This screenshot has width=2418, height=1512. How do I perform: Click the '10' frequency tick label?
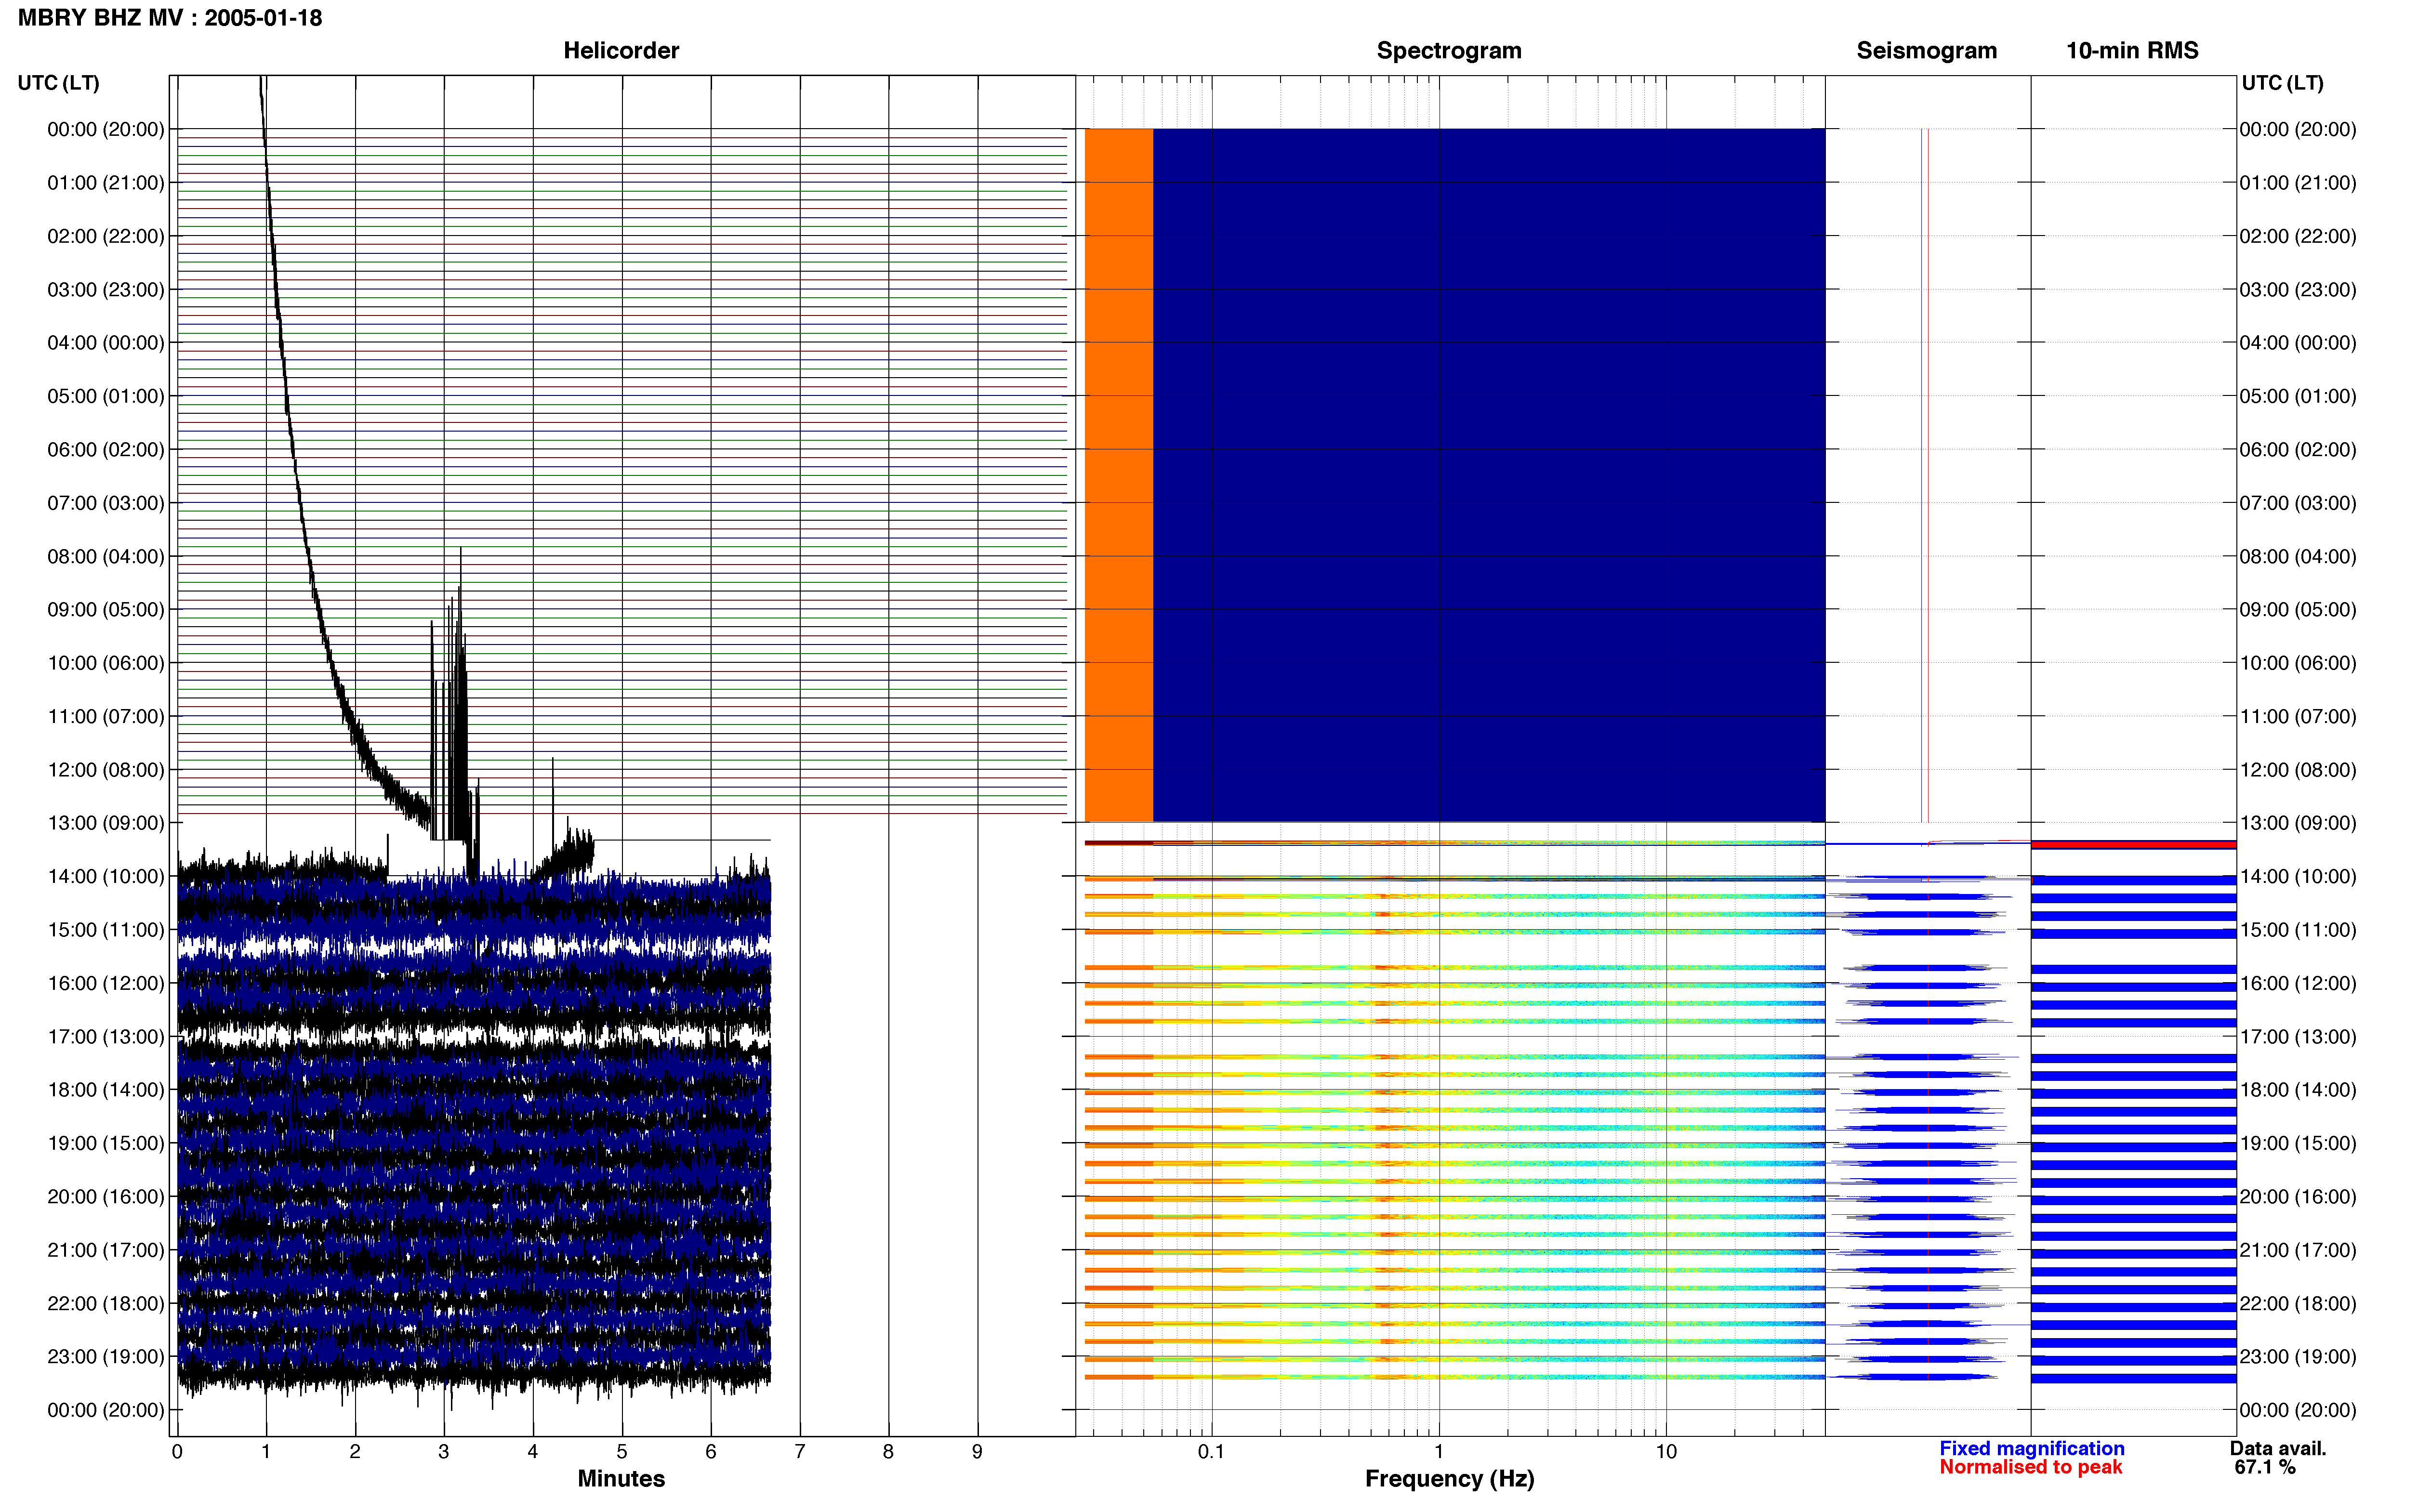(x=1666, y=1451)
